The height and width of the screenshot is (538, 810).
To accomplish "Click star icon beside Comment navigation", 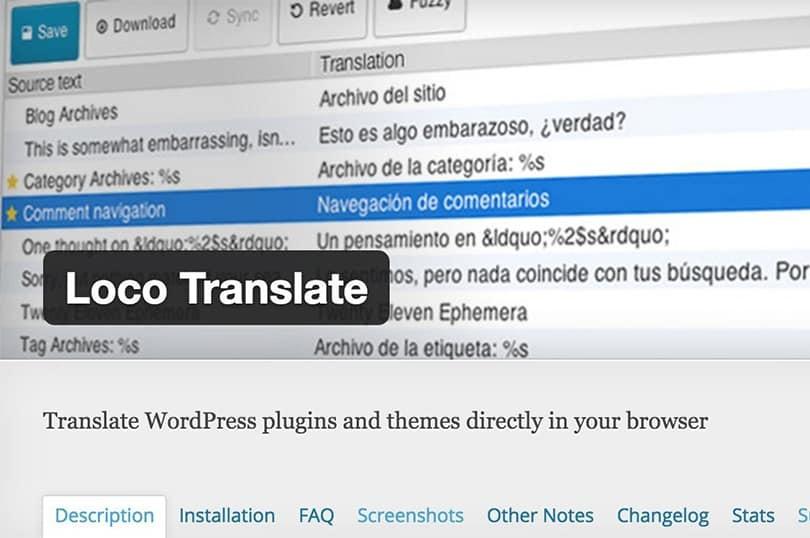I will point(11,213).
